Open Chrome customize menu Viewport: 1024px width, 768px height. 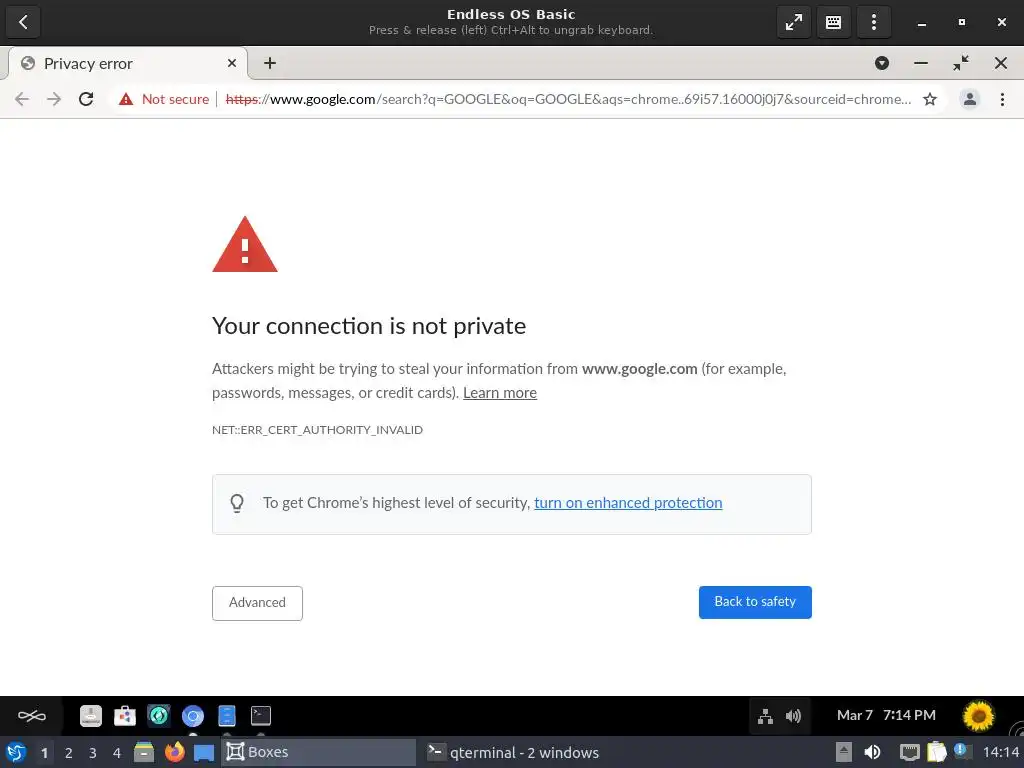pos(1002,99)
